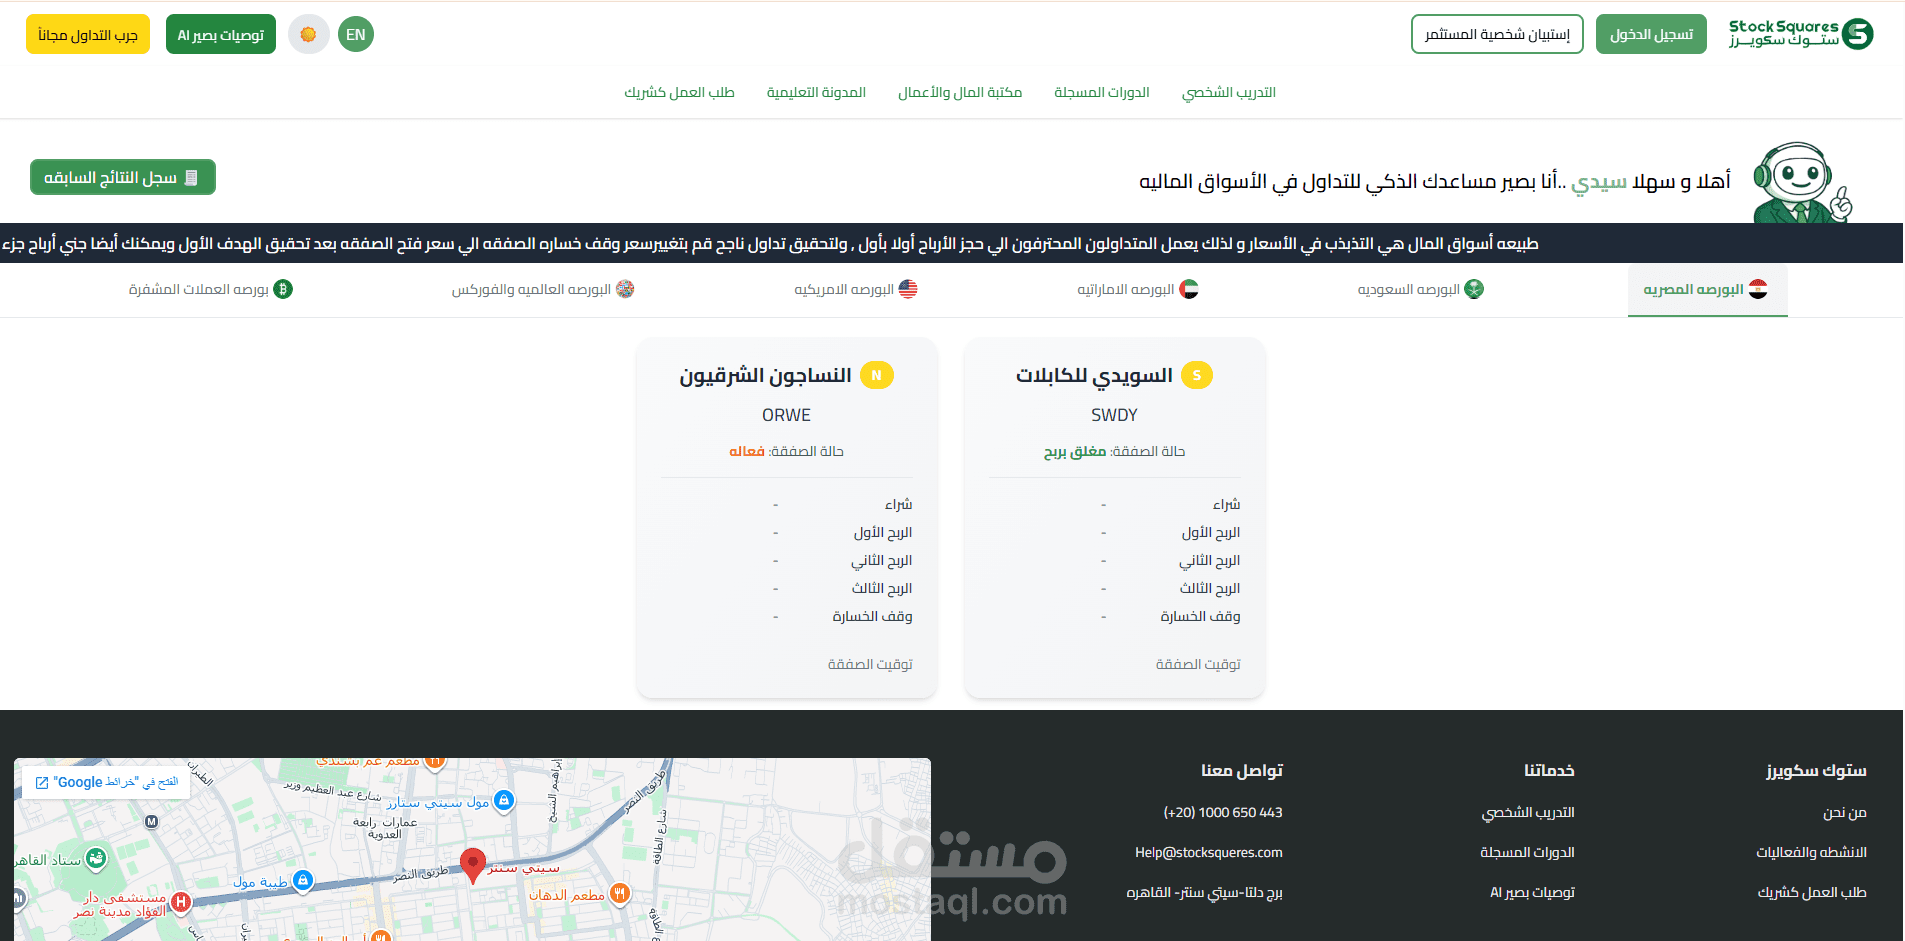Screen dimensions: 1905x941
Task: Click برج دلتا سيتي ستارز address
Action: coord(1205,892)
